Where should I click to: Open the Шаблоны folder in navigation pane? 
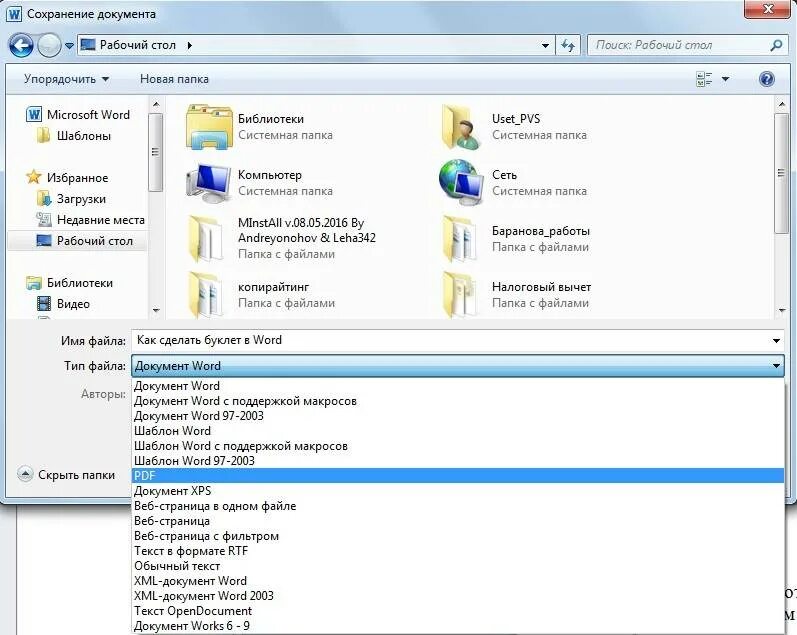74,136
